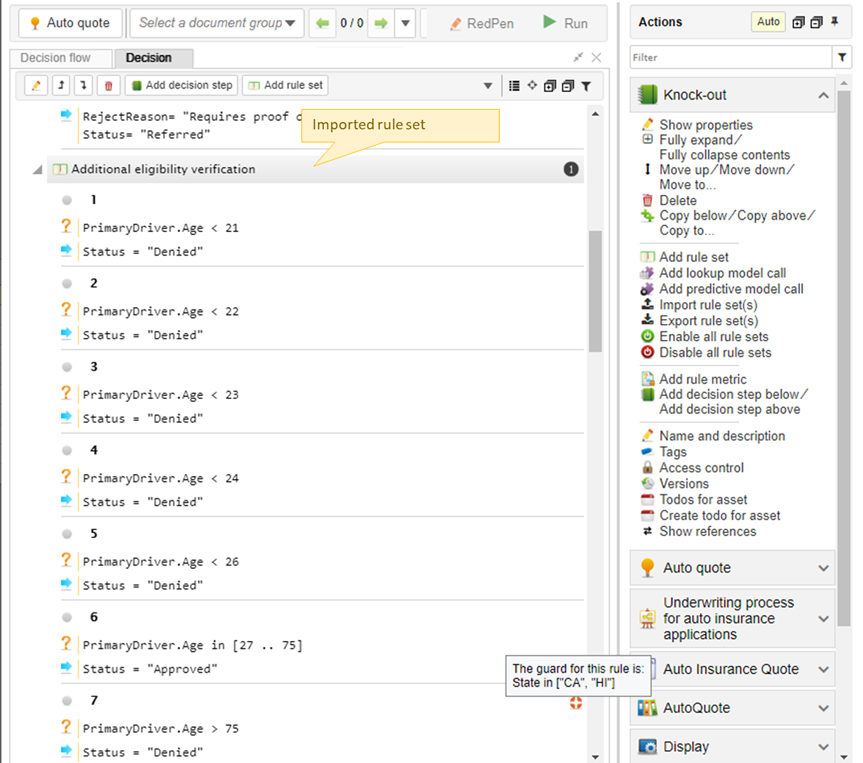
Task: Click the filter funnel icon in Decision toolbar
Action: click(x=586, y=86)
